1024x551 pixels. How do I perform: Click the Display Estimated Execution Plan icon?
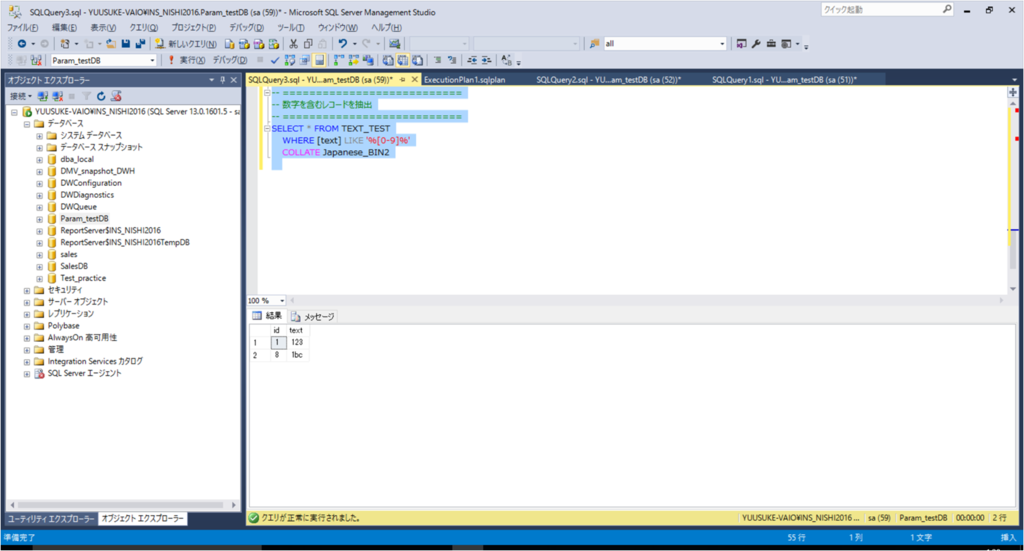(x=290, y=60)
